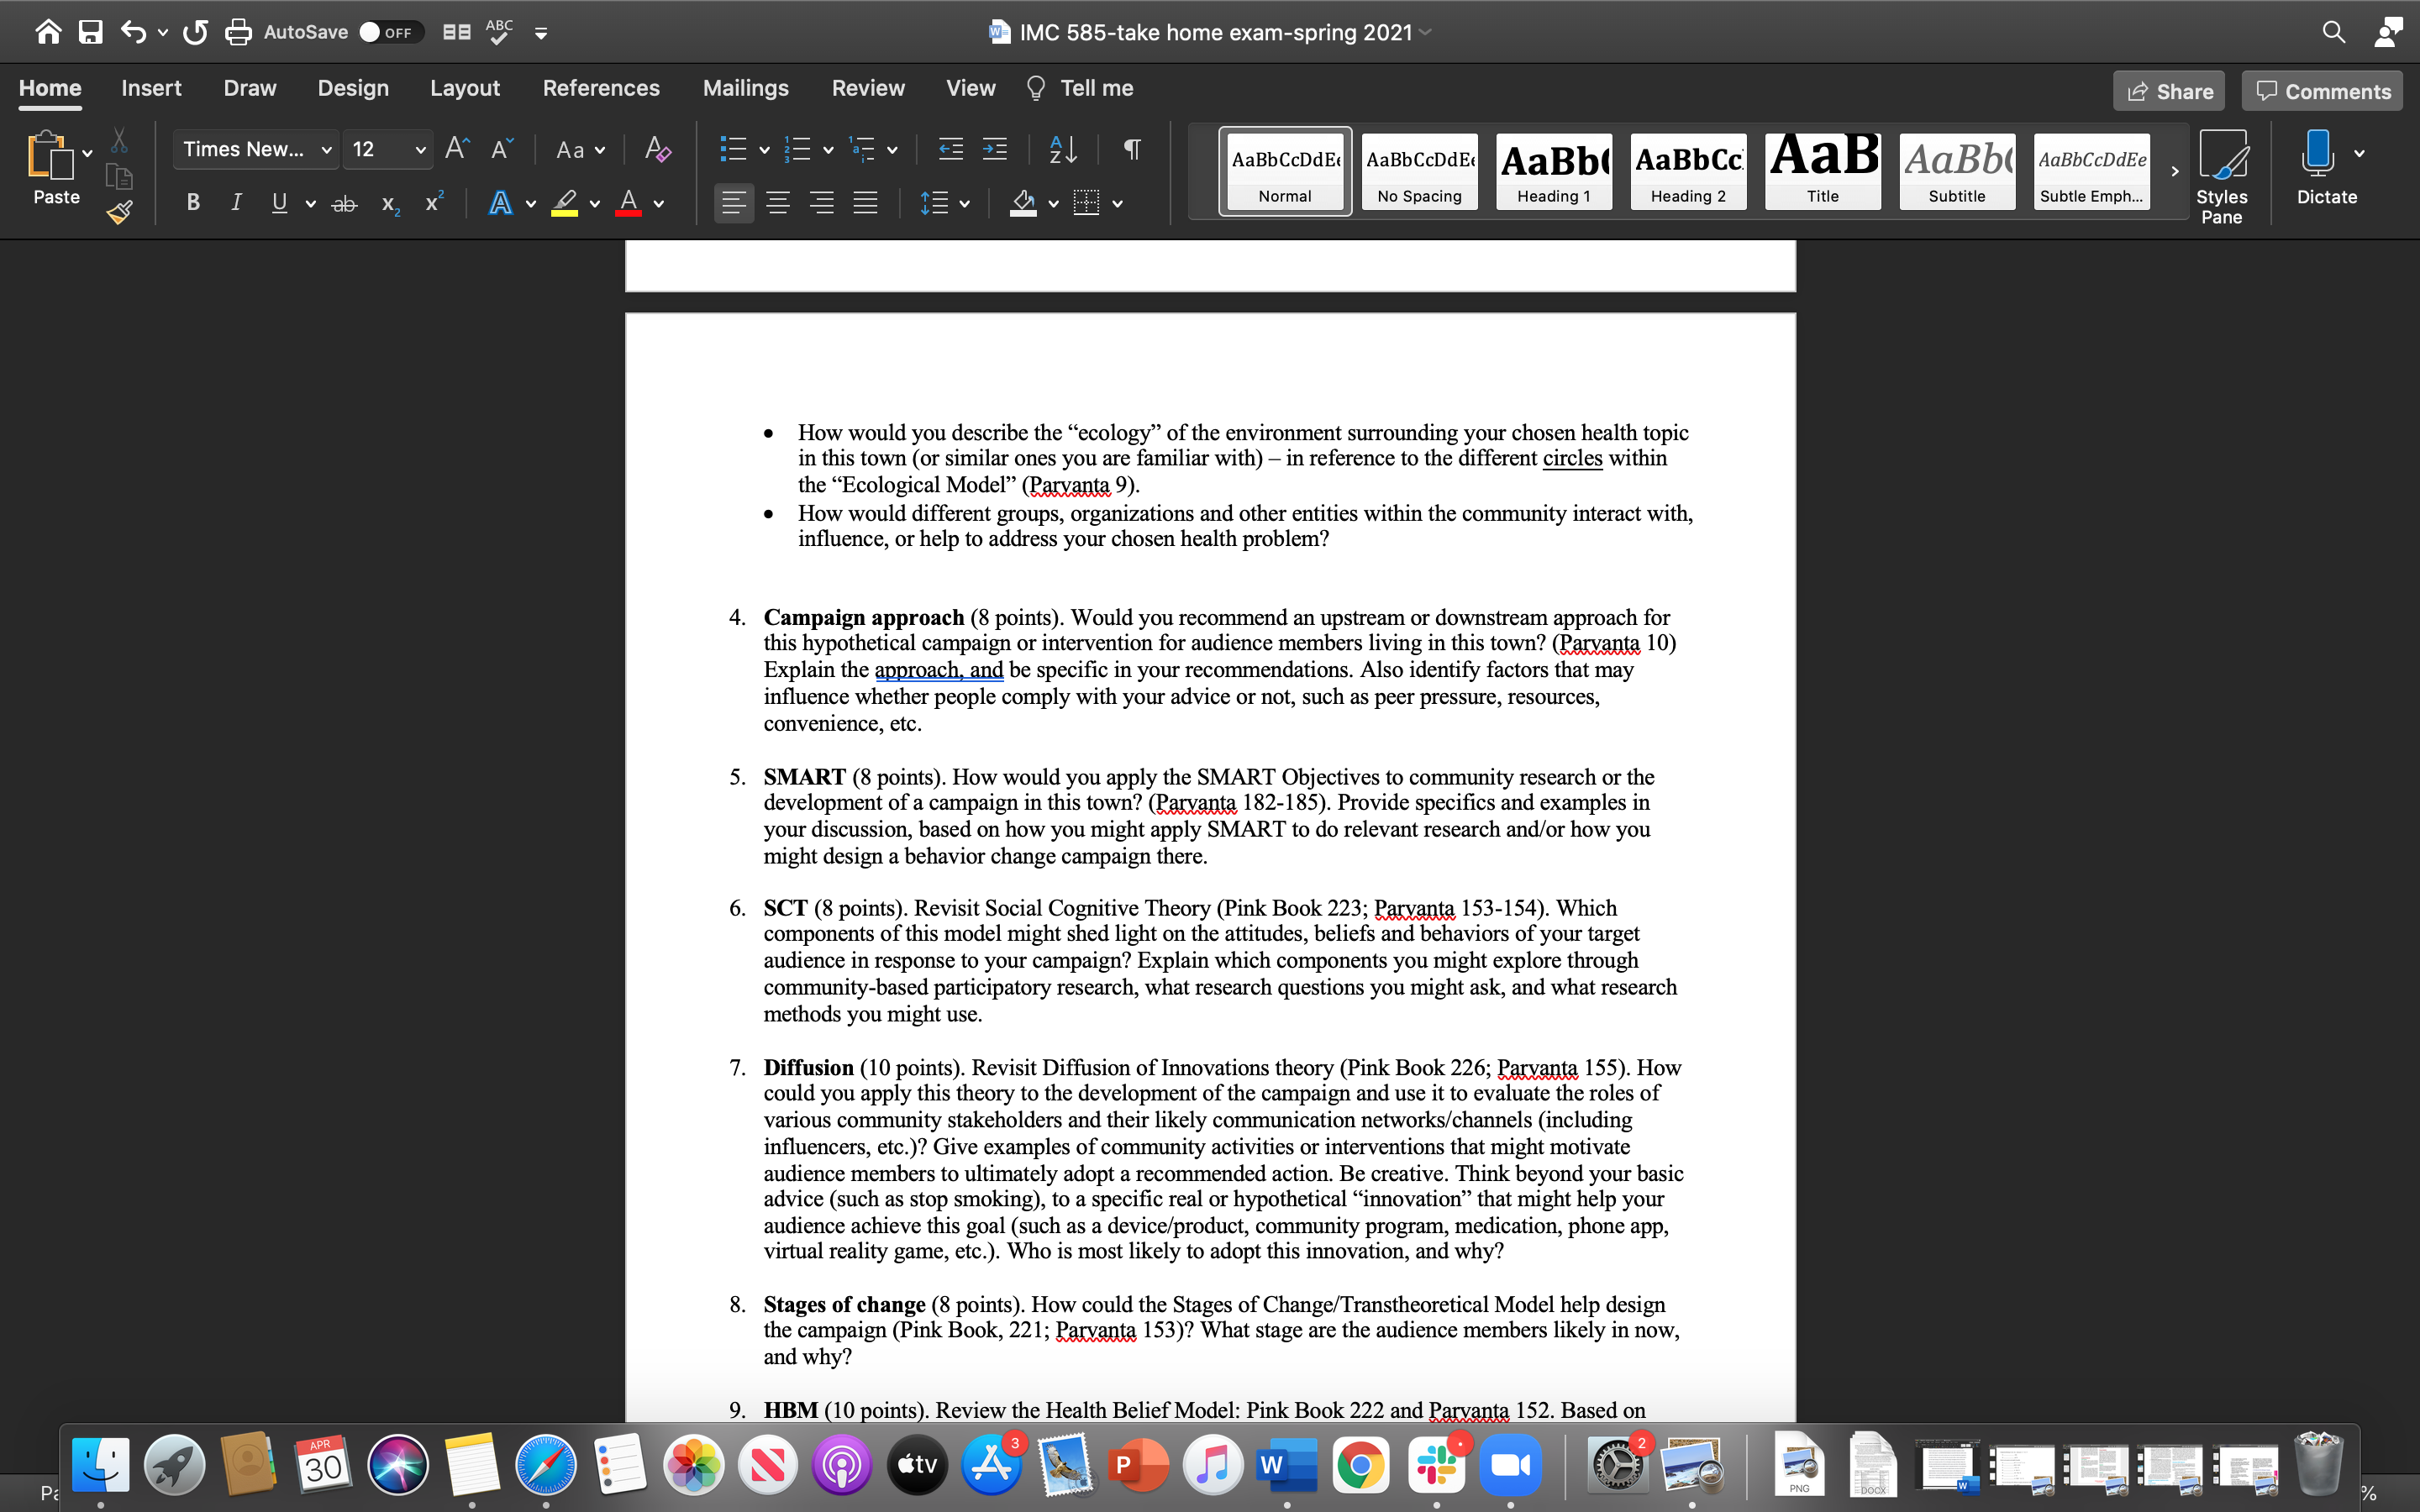Click the Share button
Image resolution: width=2420 pixels, height=1512 pixels.
click(x=2169, y=91)
